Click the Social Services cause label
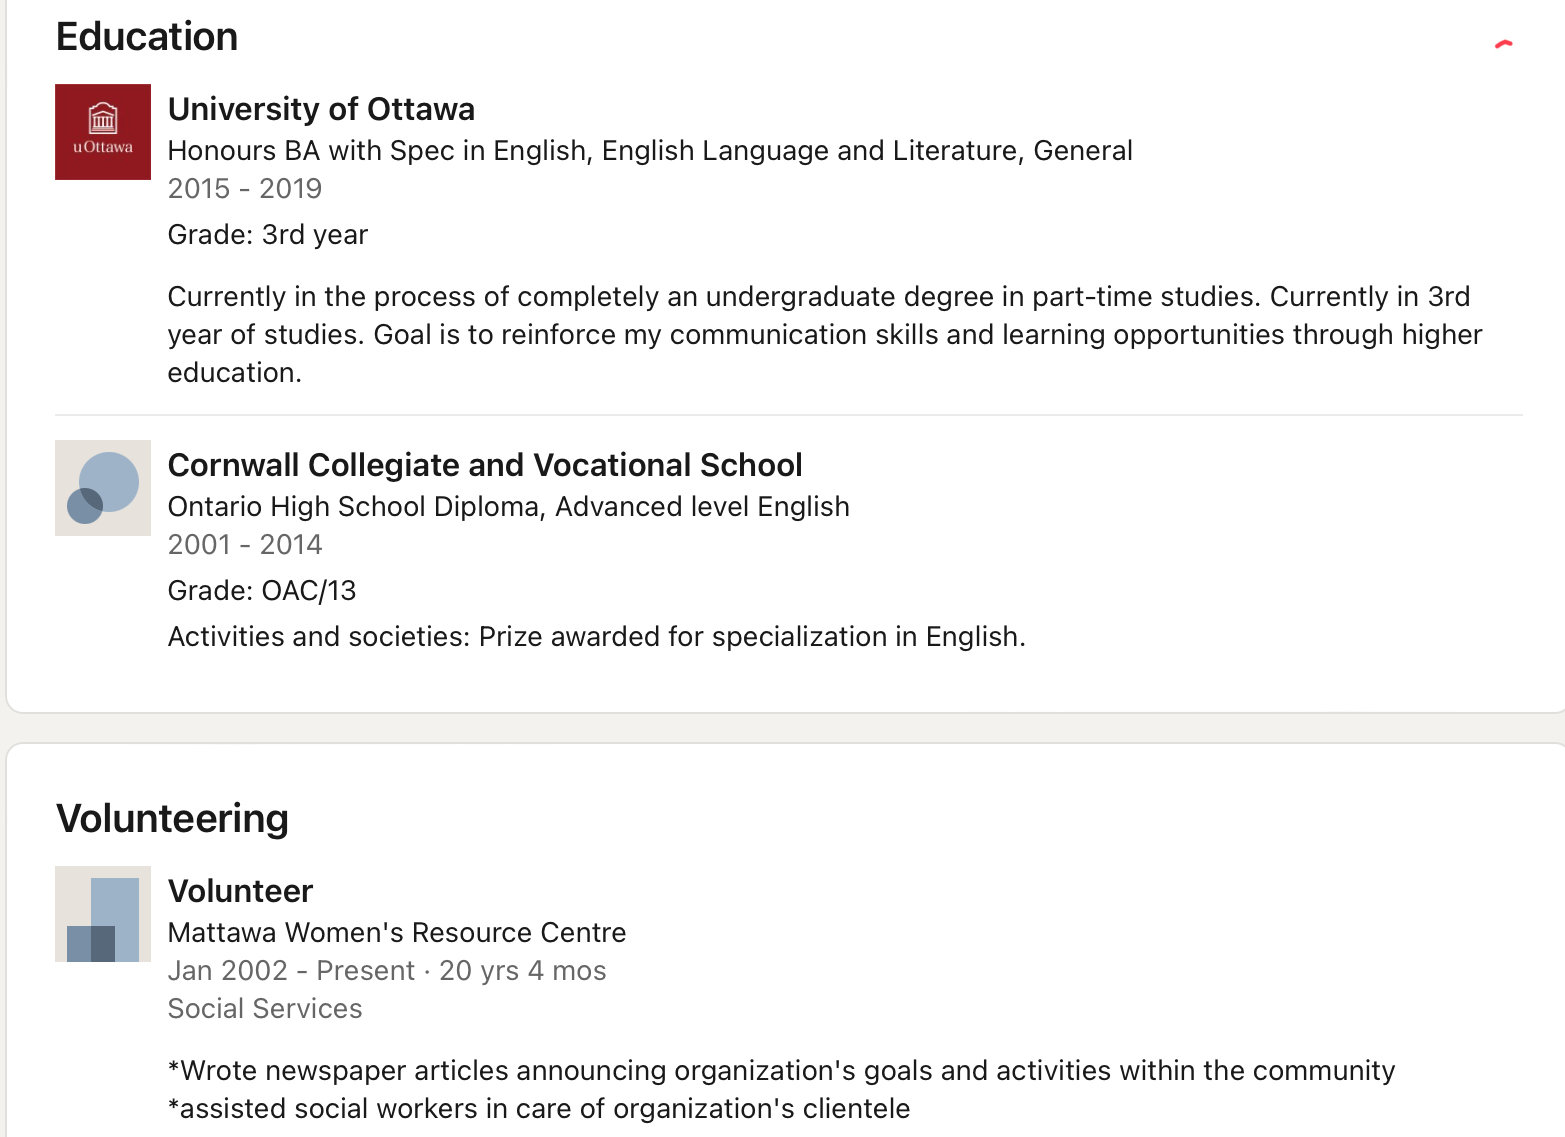This screenshot has height=1137, width=1565. point(265,1008)
